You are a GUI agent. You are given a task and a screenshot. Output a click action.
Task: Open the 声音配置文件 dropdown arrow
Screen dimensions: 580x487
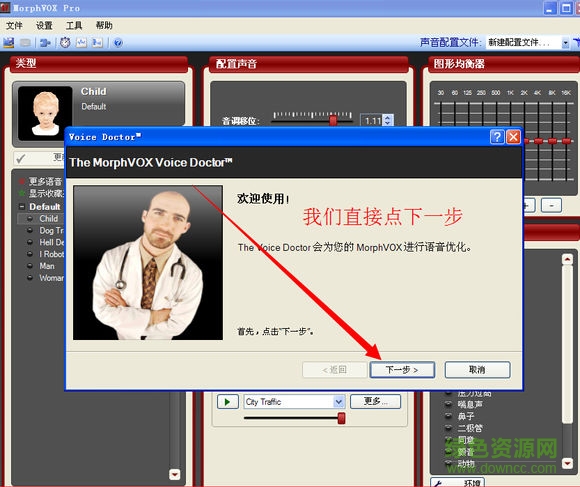pos(565,43)
